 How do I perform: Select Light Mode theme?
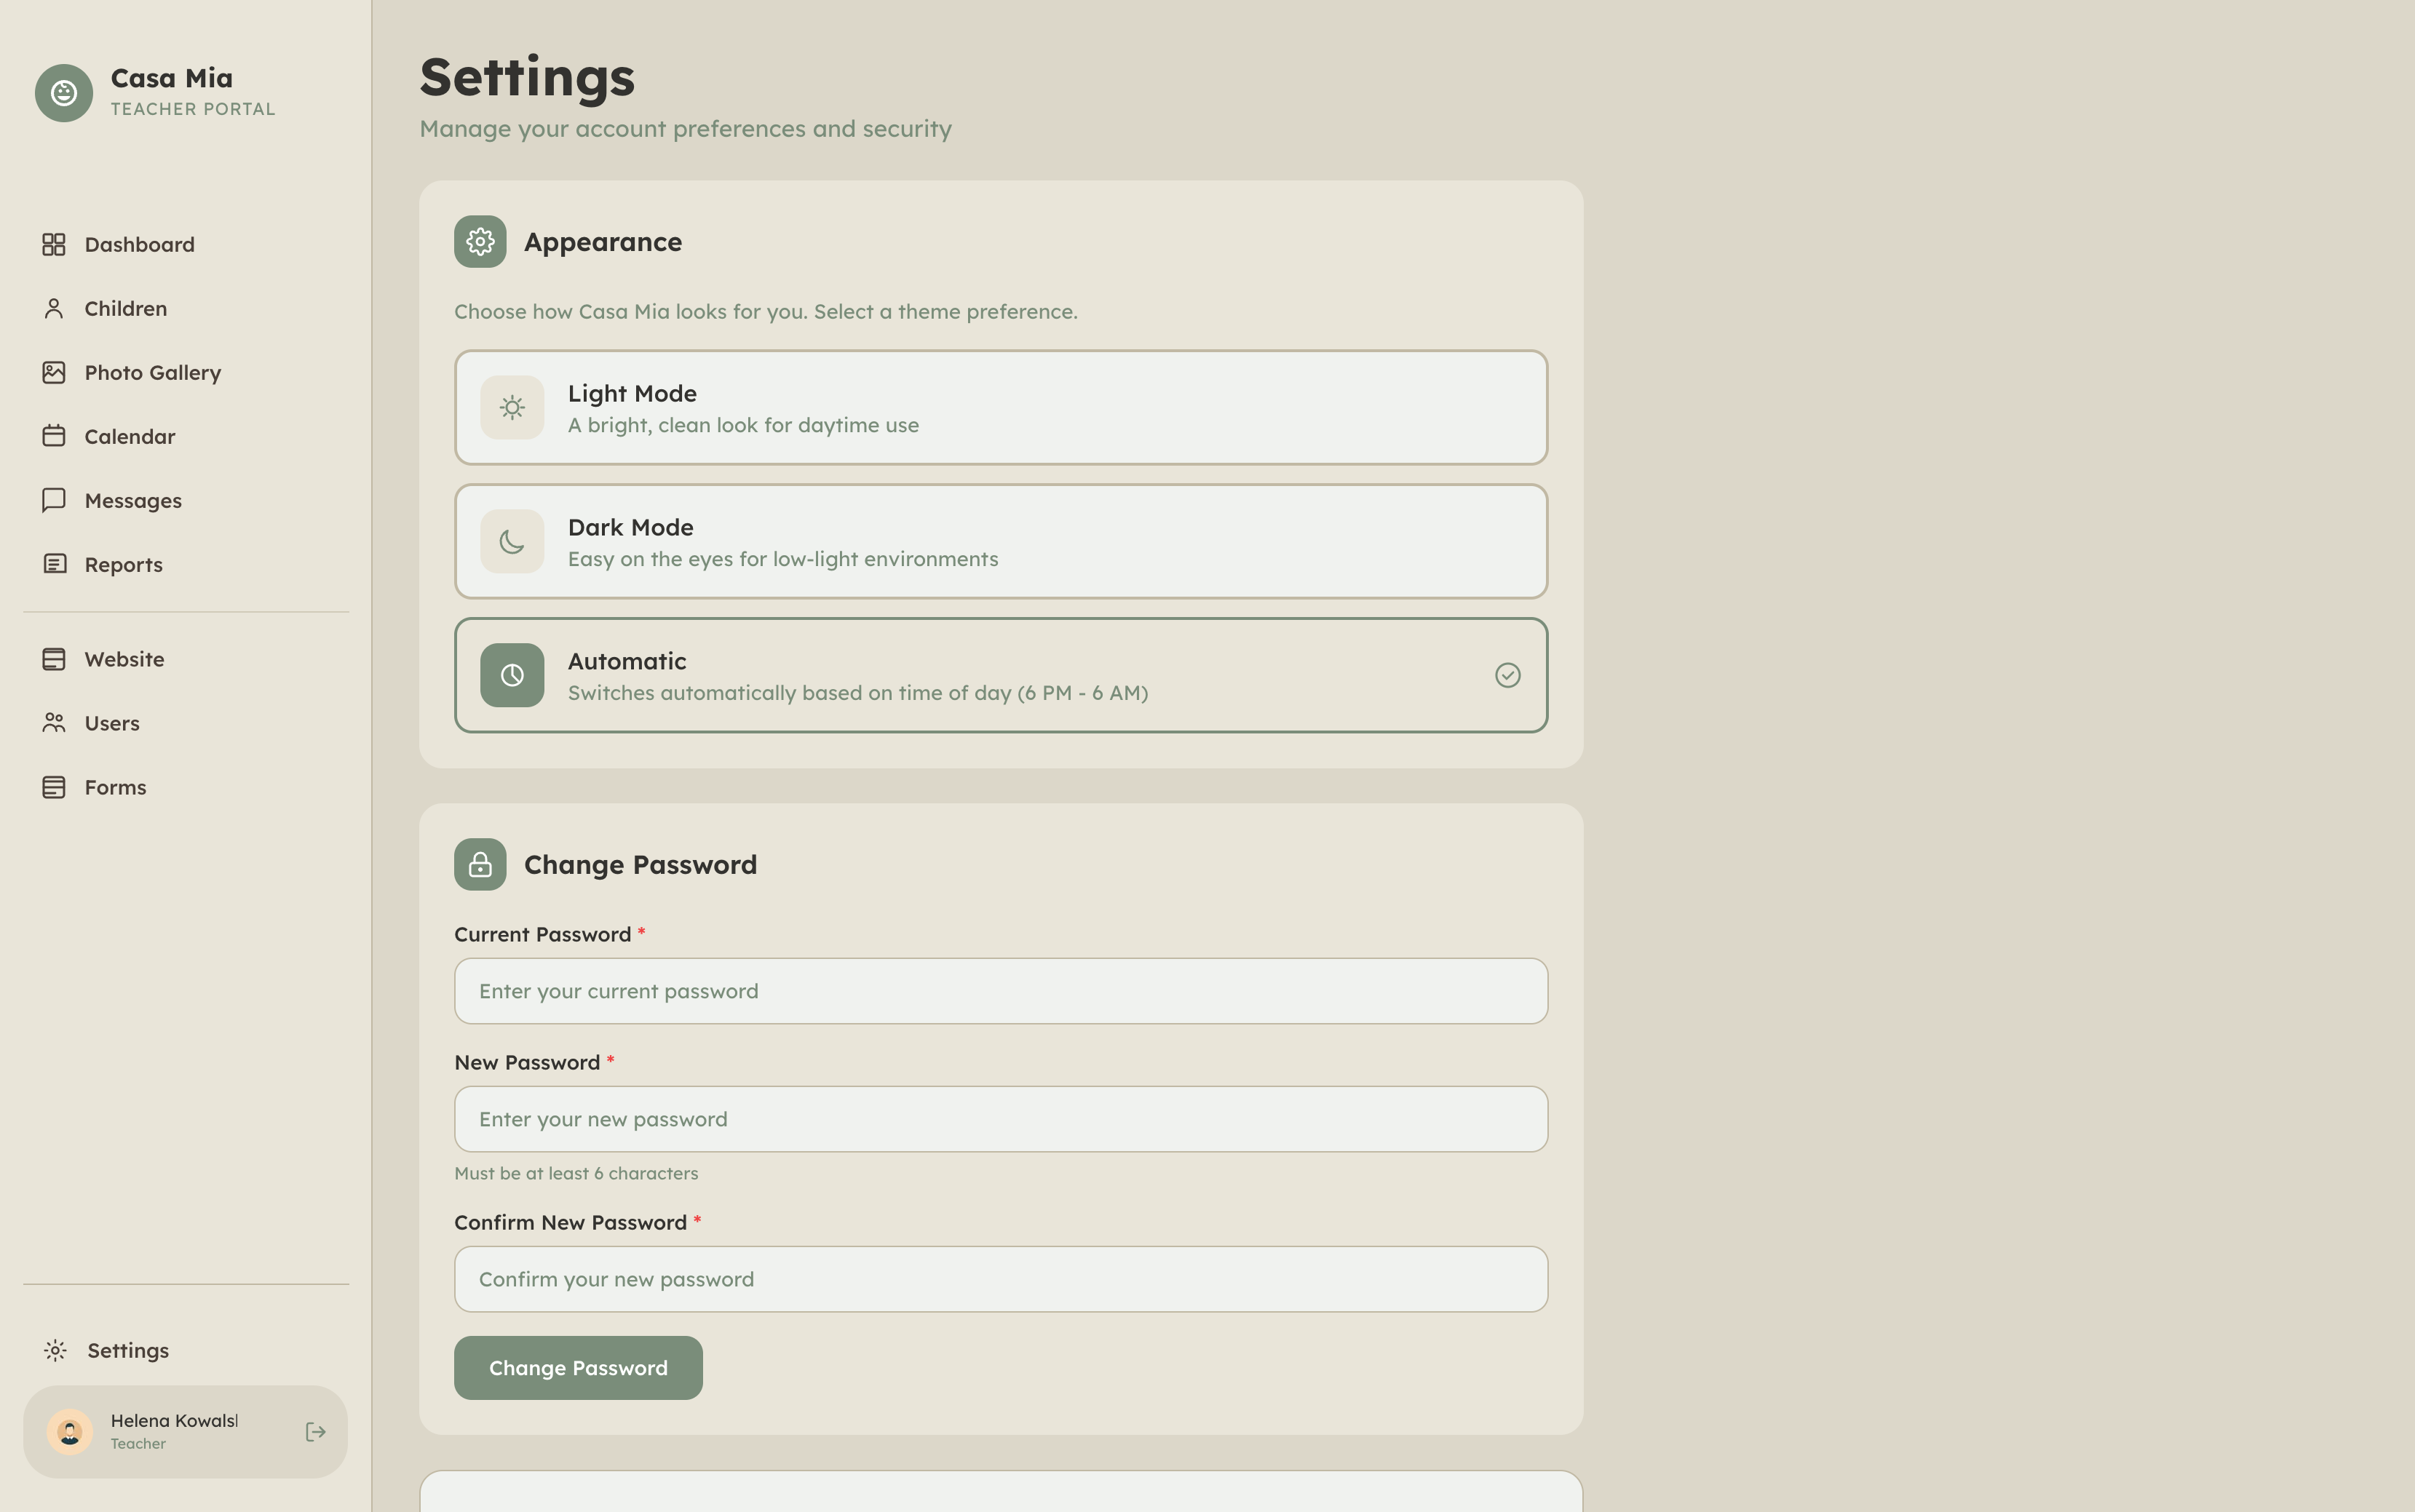pyautogui.click(x=1000, y=407)
